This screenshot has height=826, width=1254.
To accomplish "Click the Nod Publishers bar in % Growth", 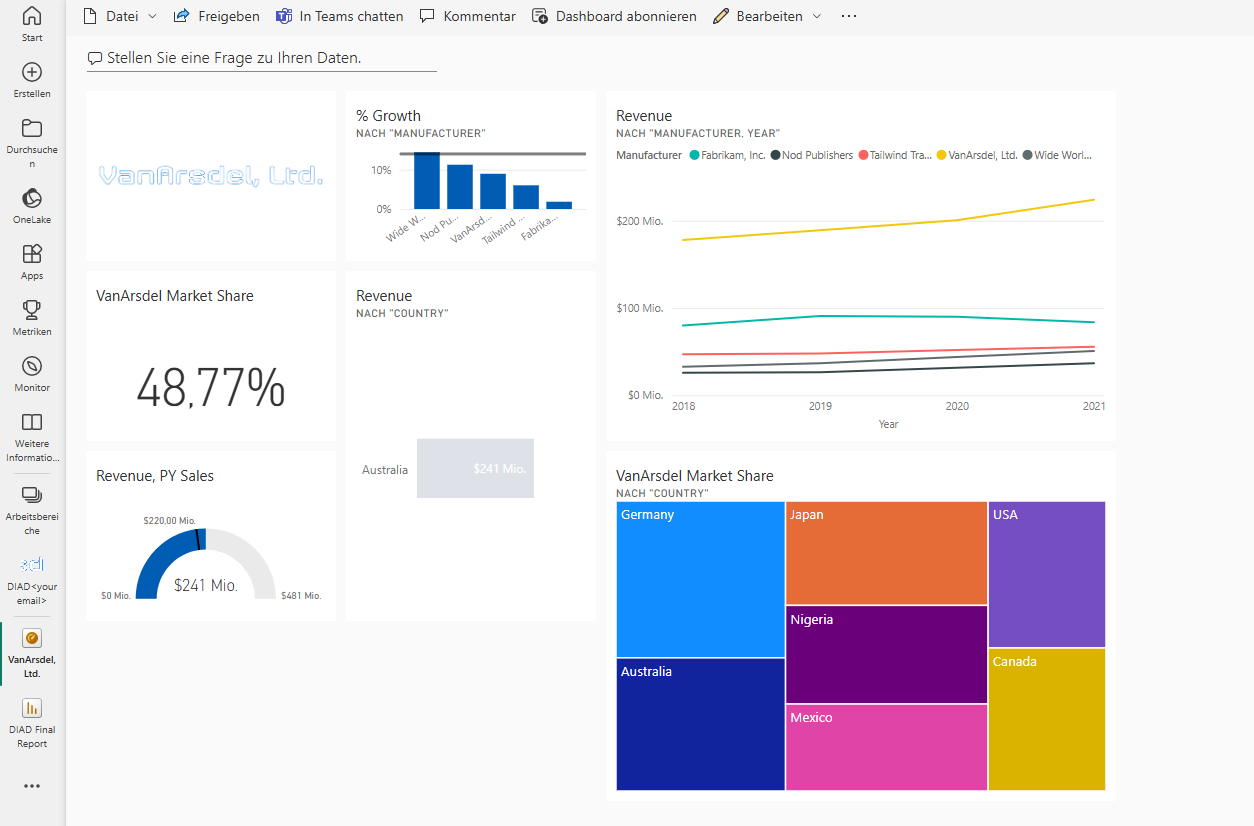I will 460,187.
